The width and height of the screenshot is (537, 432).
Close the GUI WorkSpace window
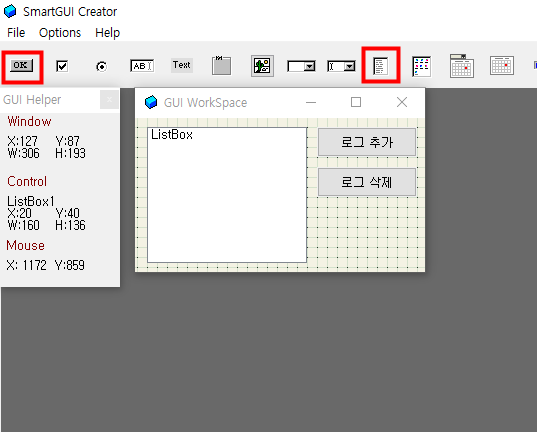[x=402, y=102]
